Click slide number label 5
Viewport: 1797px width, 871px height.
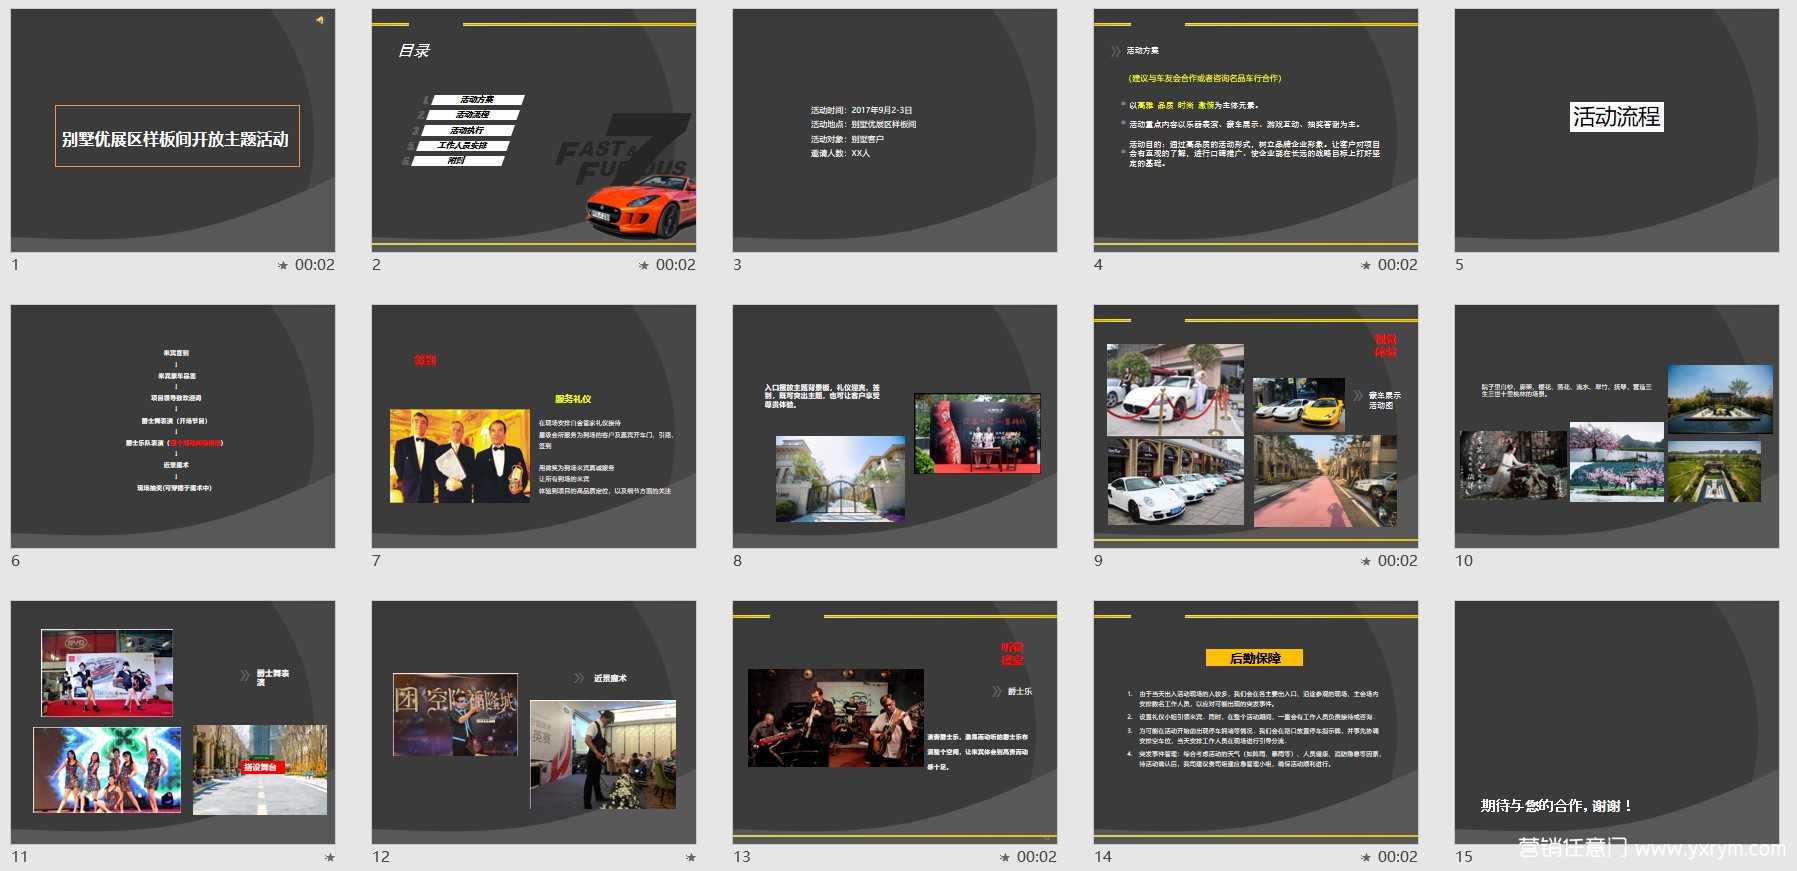[x=1459, y=265]
